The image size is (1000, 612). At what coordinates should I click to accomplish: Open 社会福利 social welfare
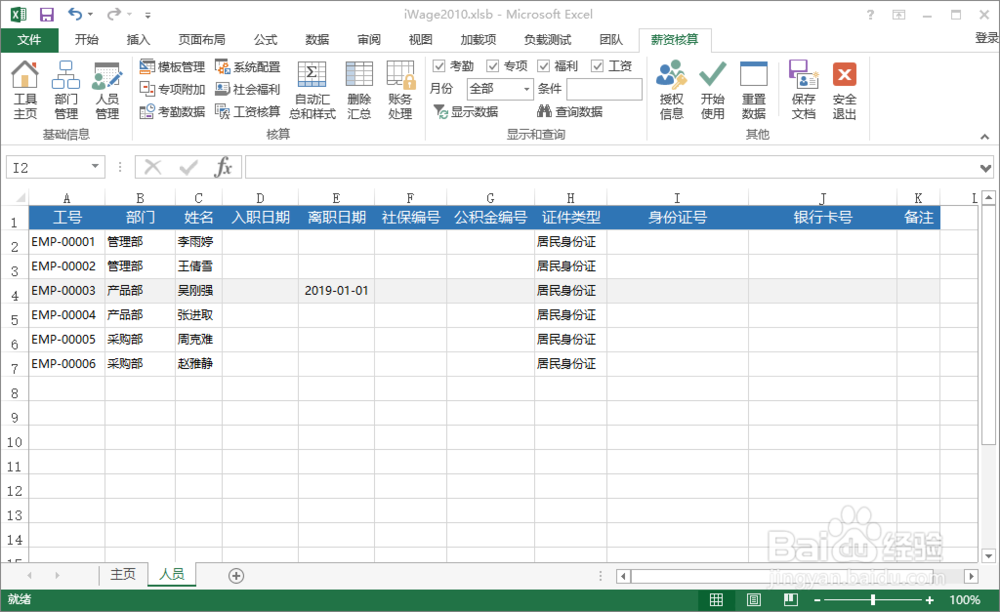click(247, 89)
